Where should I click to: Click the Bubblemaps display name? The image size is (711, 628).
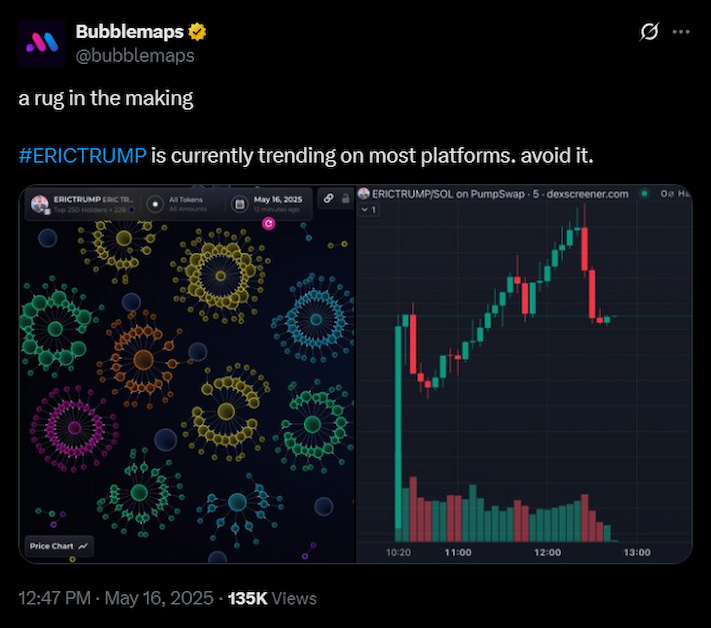point(130,32)
